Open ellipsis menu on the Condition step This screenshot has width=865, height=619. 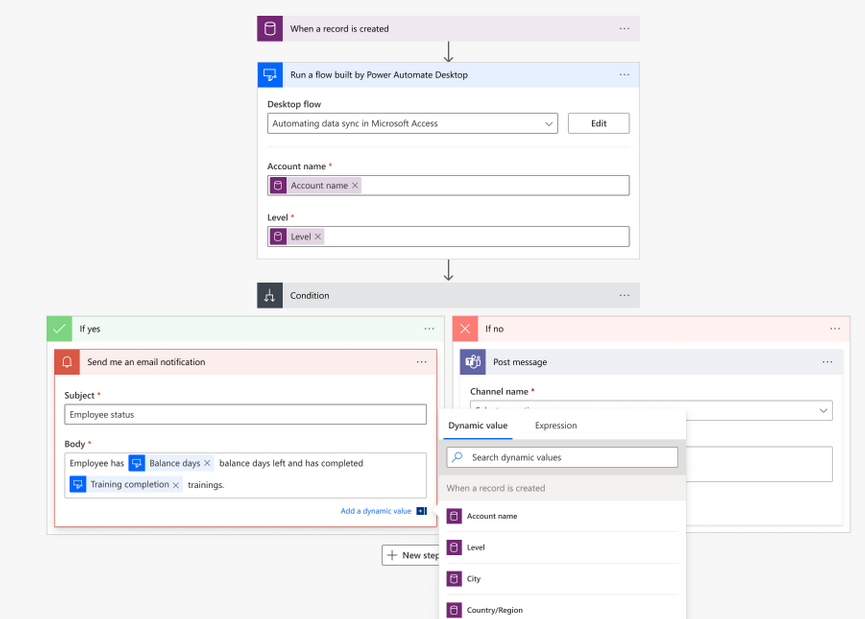point(624,296)
